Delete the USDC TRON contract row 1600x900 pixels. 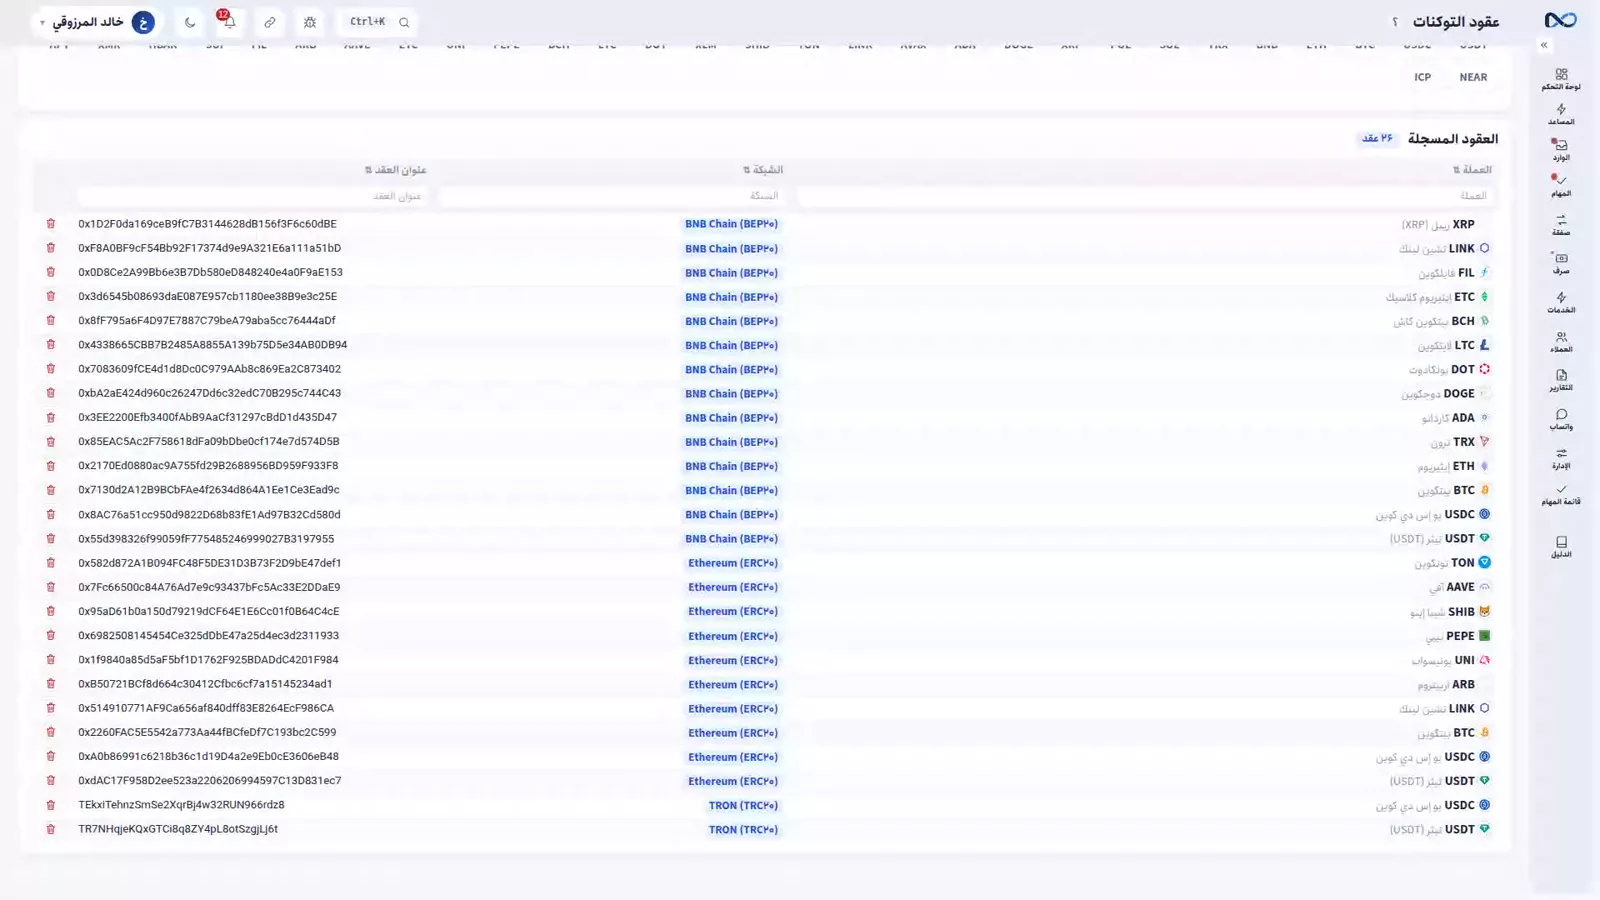[50, 805]
